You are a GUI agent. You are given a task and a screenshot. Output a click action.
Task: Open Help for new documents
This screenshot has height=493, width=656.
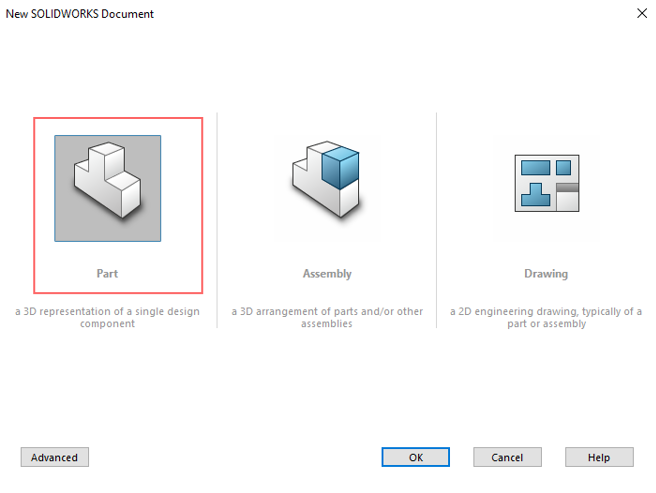[599, 457]
